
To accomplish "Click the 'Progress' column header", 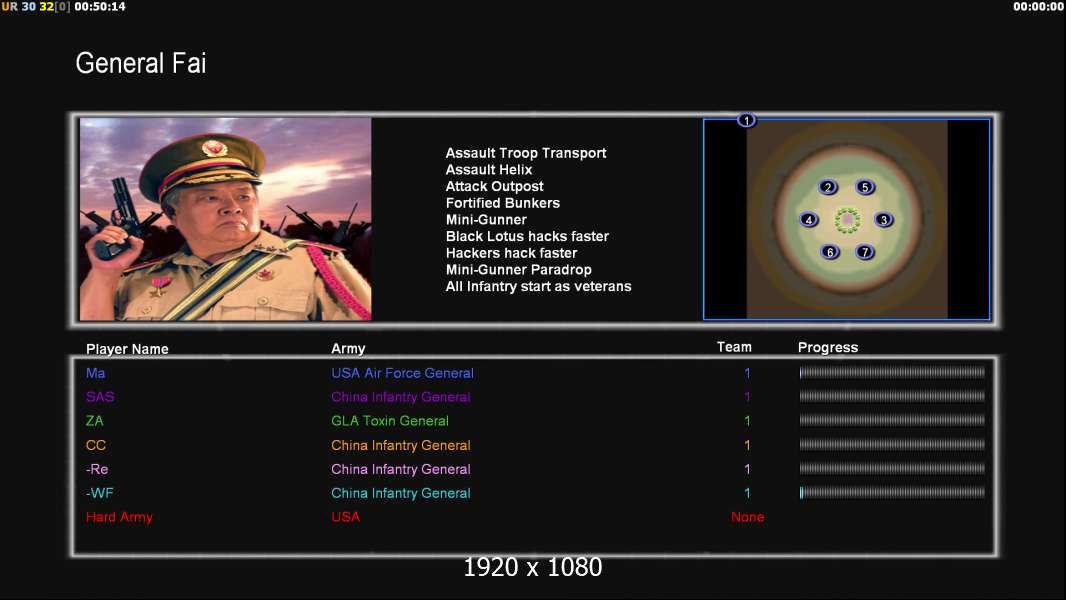I will pyautogui.click(x=827, y=347).
